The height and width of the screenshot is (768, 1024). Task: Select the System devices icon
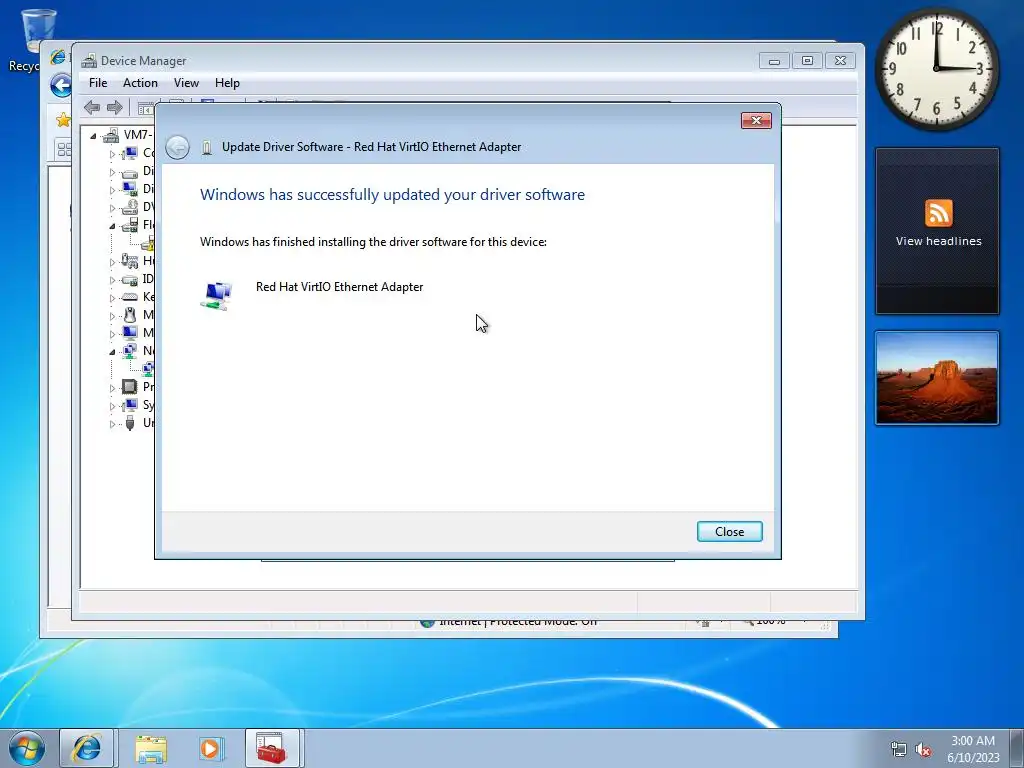(x=129, y=405)
